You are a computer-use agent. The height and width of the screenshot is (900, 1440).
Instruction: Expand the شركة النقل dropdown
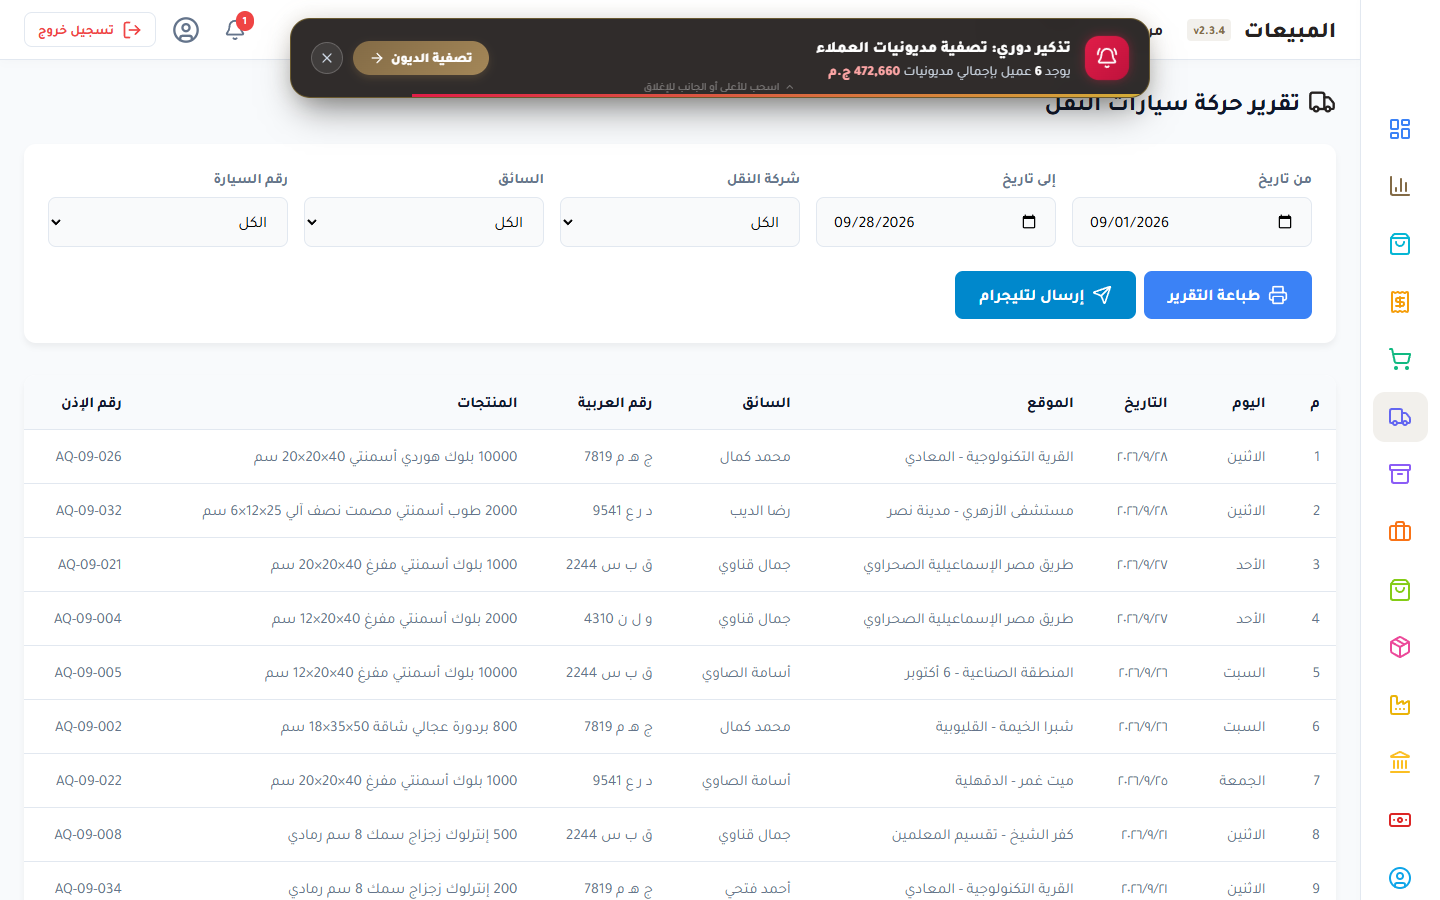point(680,222)
